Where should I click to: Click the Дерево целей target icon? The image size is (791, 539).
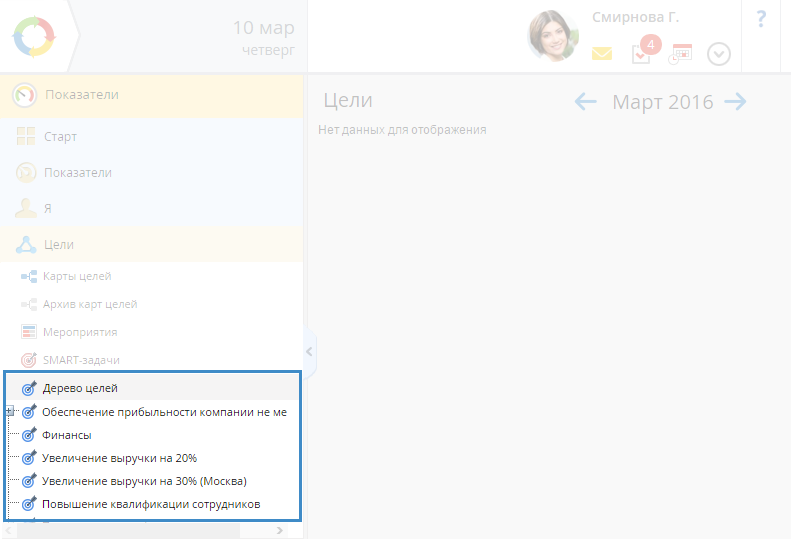[29, 388]
